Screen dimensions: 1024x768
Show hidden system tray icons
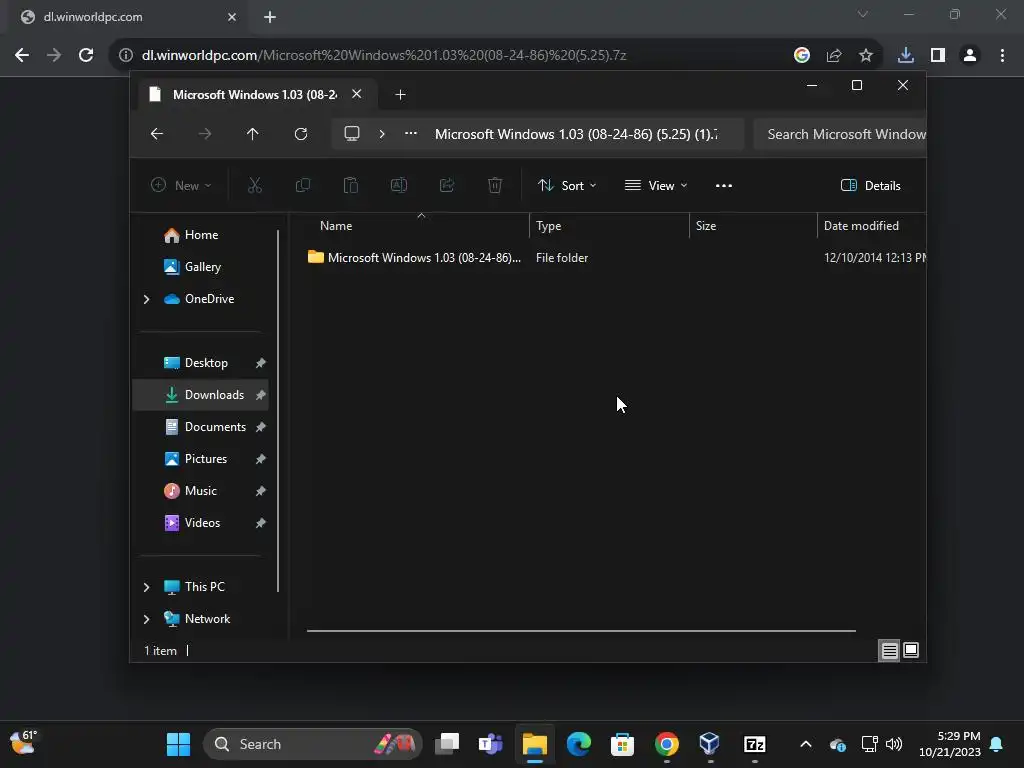(x=806, y=744)
